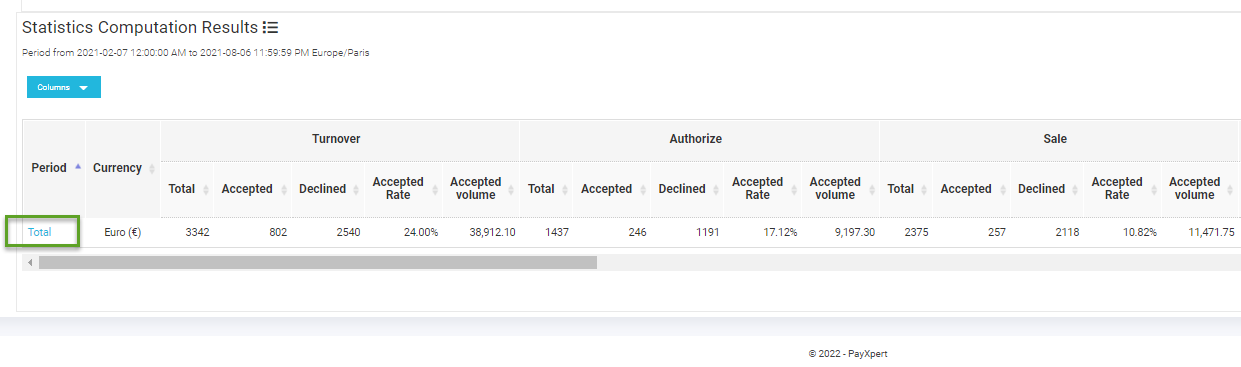This screenshot has height=367, width=1241.
Task: Click the Sale group column header
Action: (1055, 139)
